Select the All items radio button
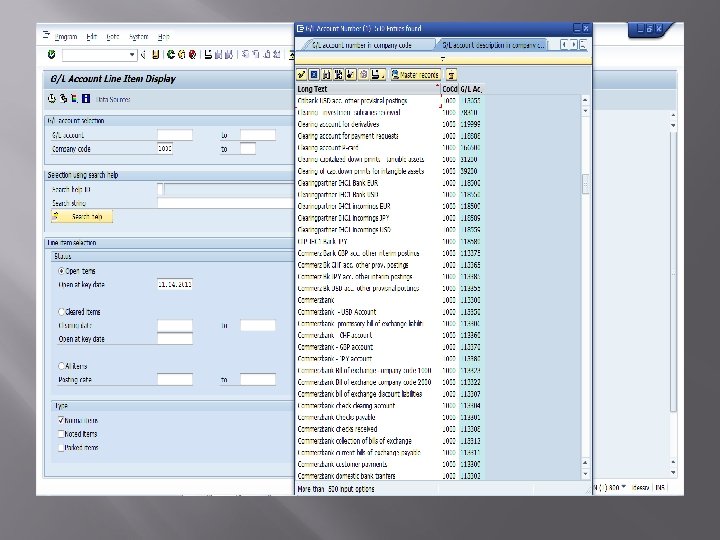 coord(61,366)
